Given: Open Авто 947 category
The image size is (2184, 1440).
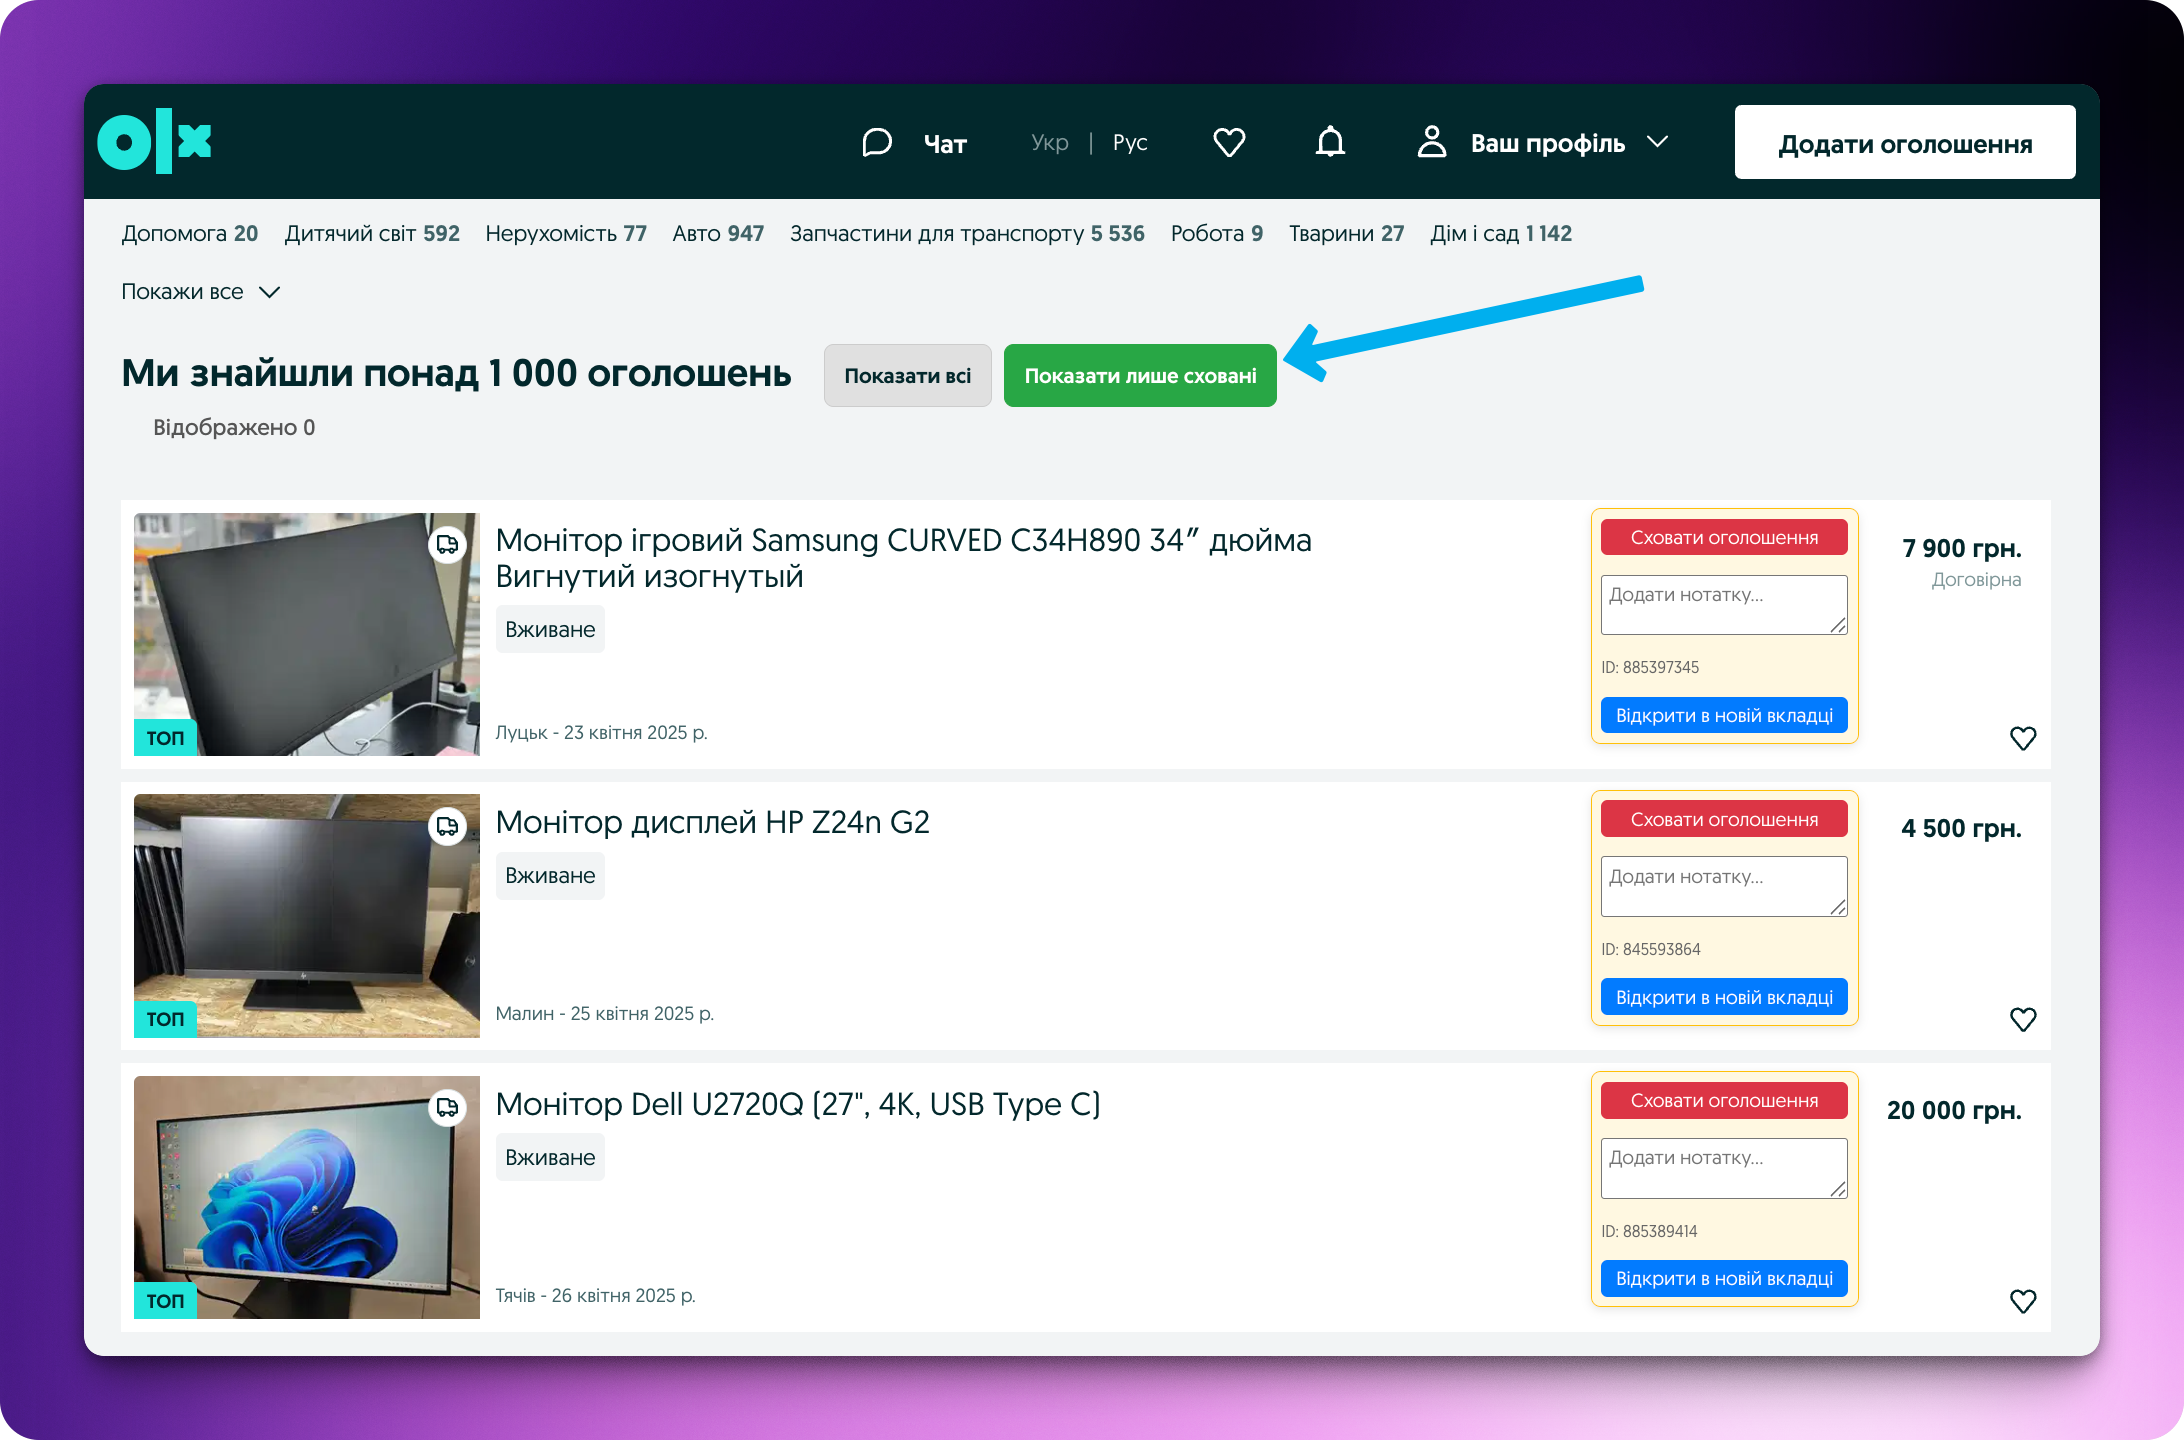Looking at the screenshot, I should [718, 234].
